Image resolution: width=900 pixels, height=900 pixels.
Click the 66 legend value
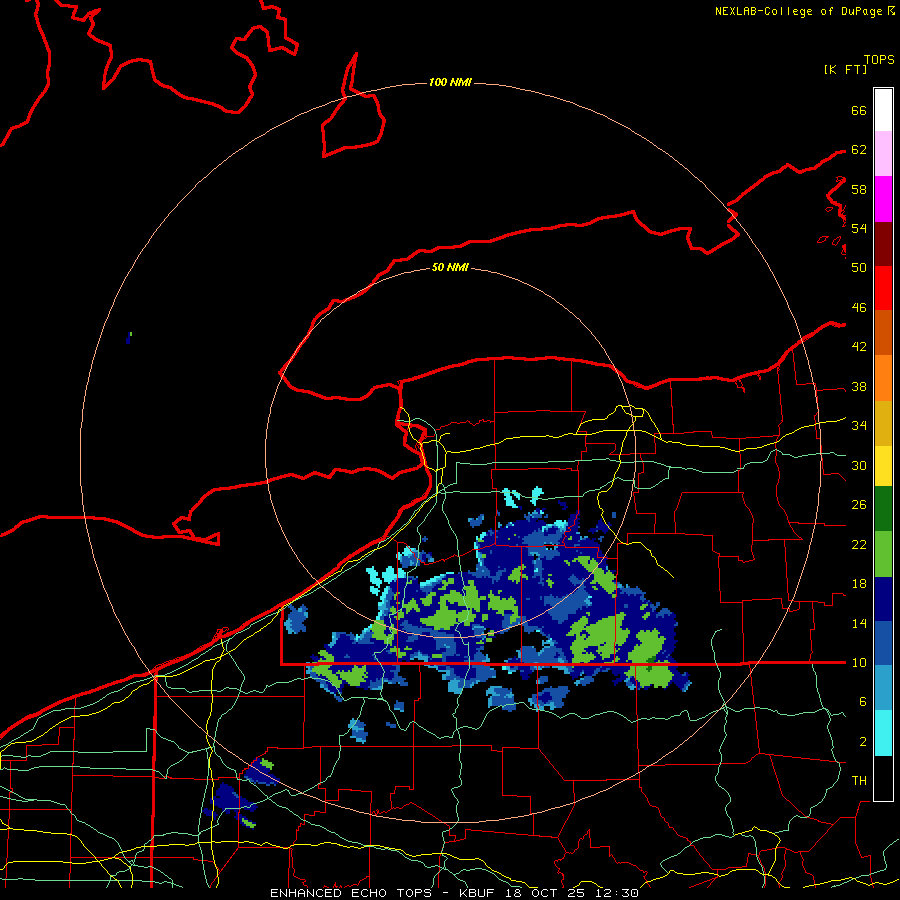859,110
